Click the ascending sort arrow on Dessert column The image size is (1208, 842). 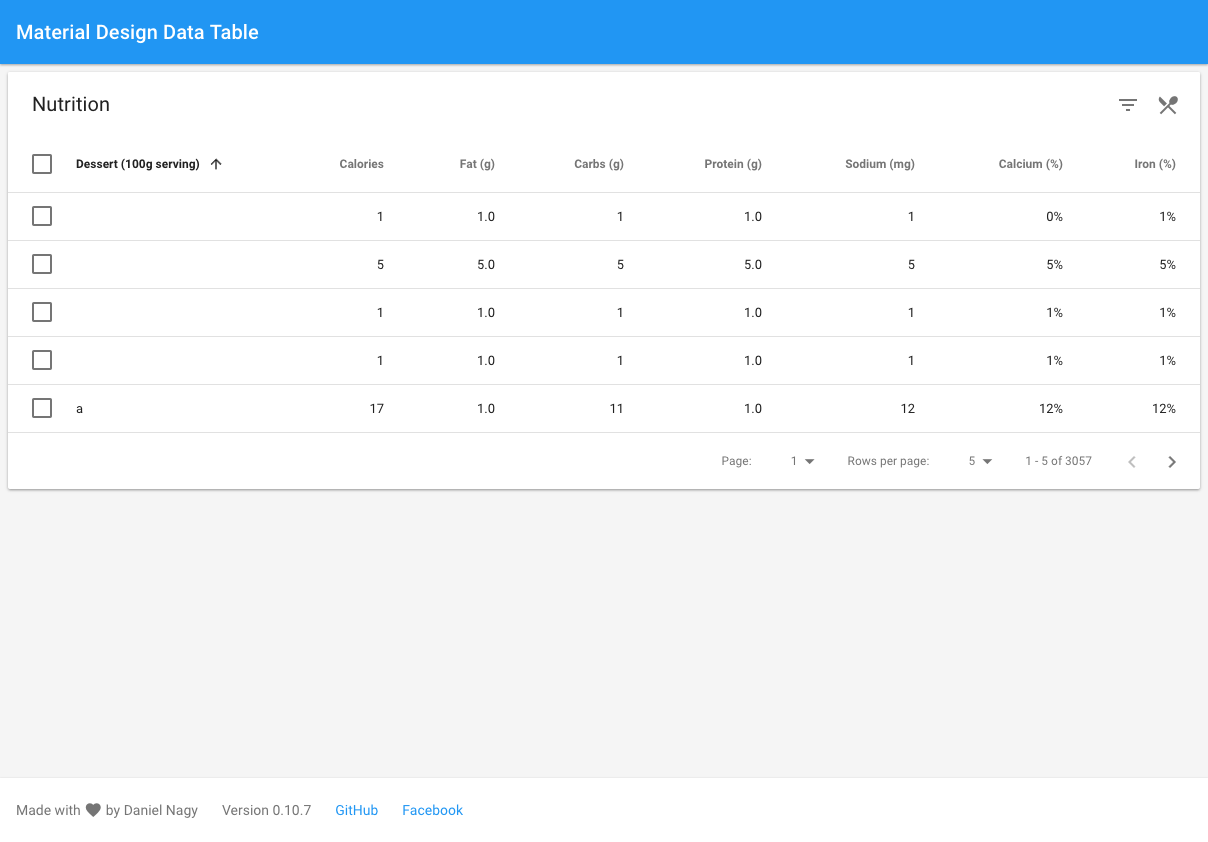point(215,163)
